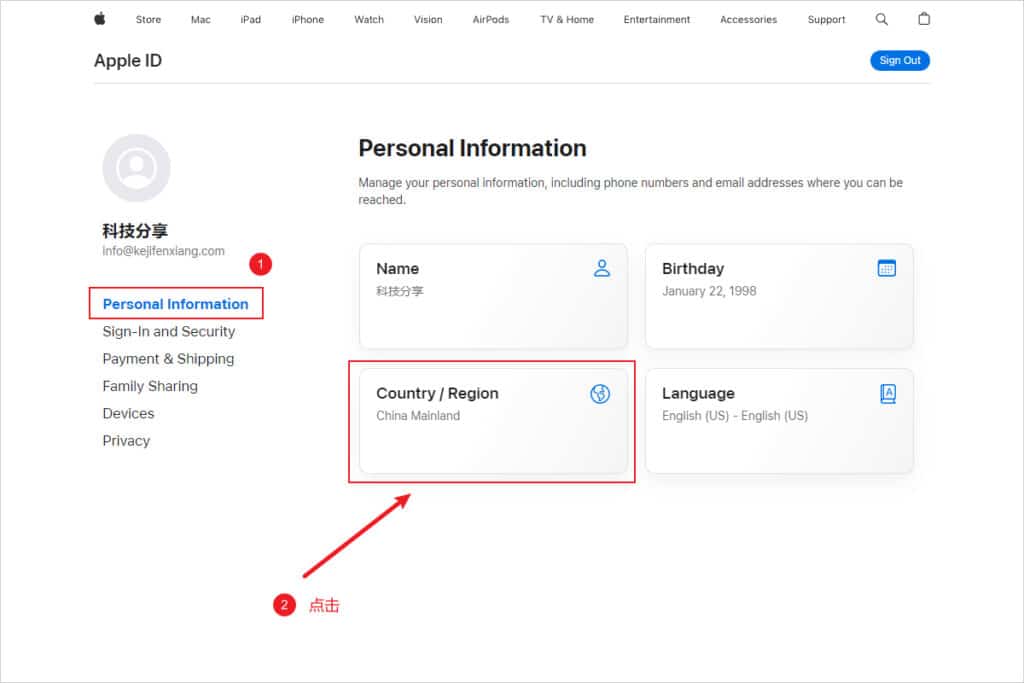Open the Store menu
The image size is (1024, 683).
(148, 20)
